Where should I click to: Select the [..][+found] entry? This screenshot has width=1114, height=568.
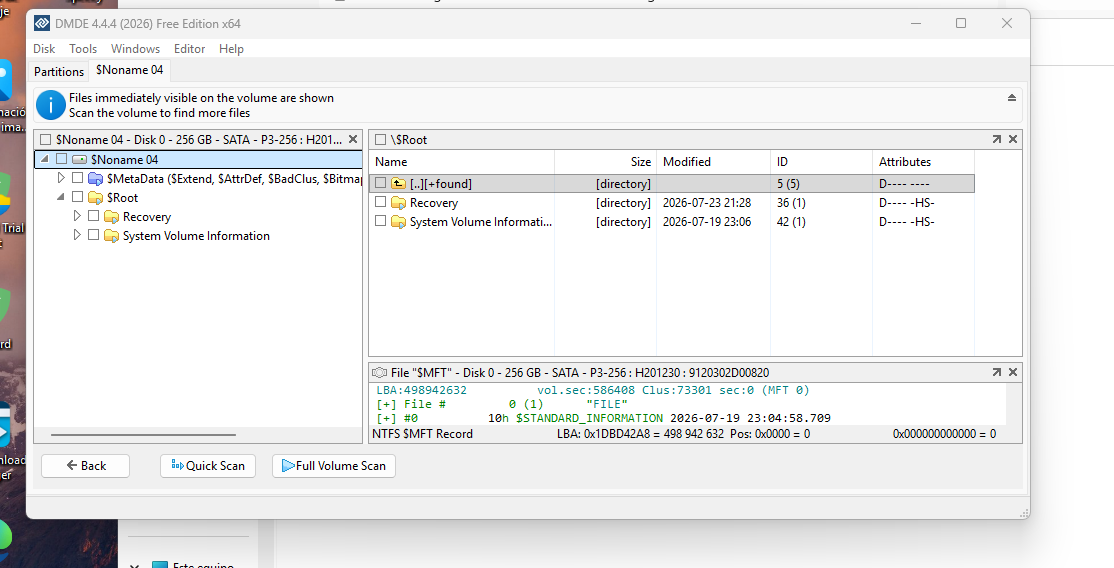440,184
